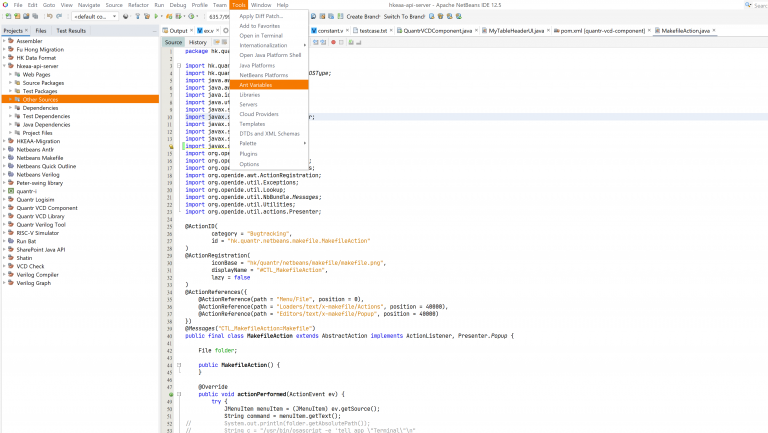Screen dimensions: 768x433
Task: Run the project with green play icon
Action: point(156,16)
